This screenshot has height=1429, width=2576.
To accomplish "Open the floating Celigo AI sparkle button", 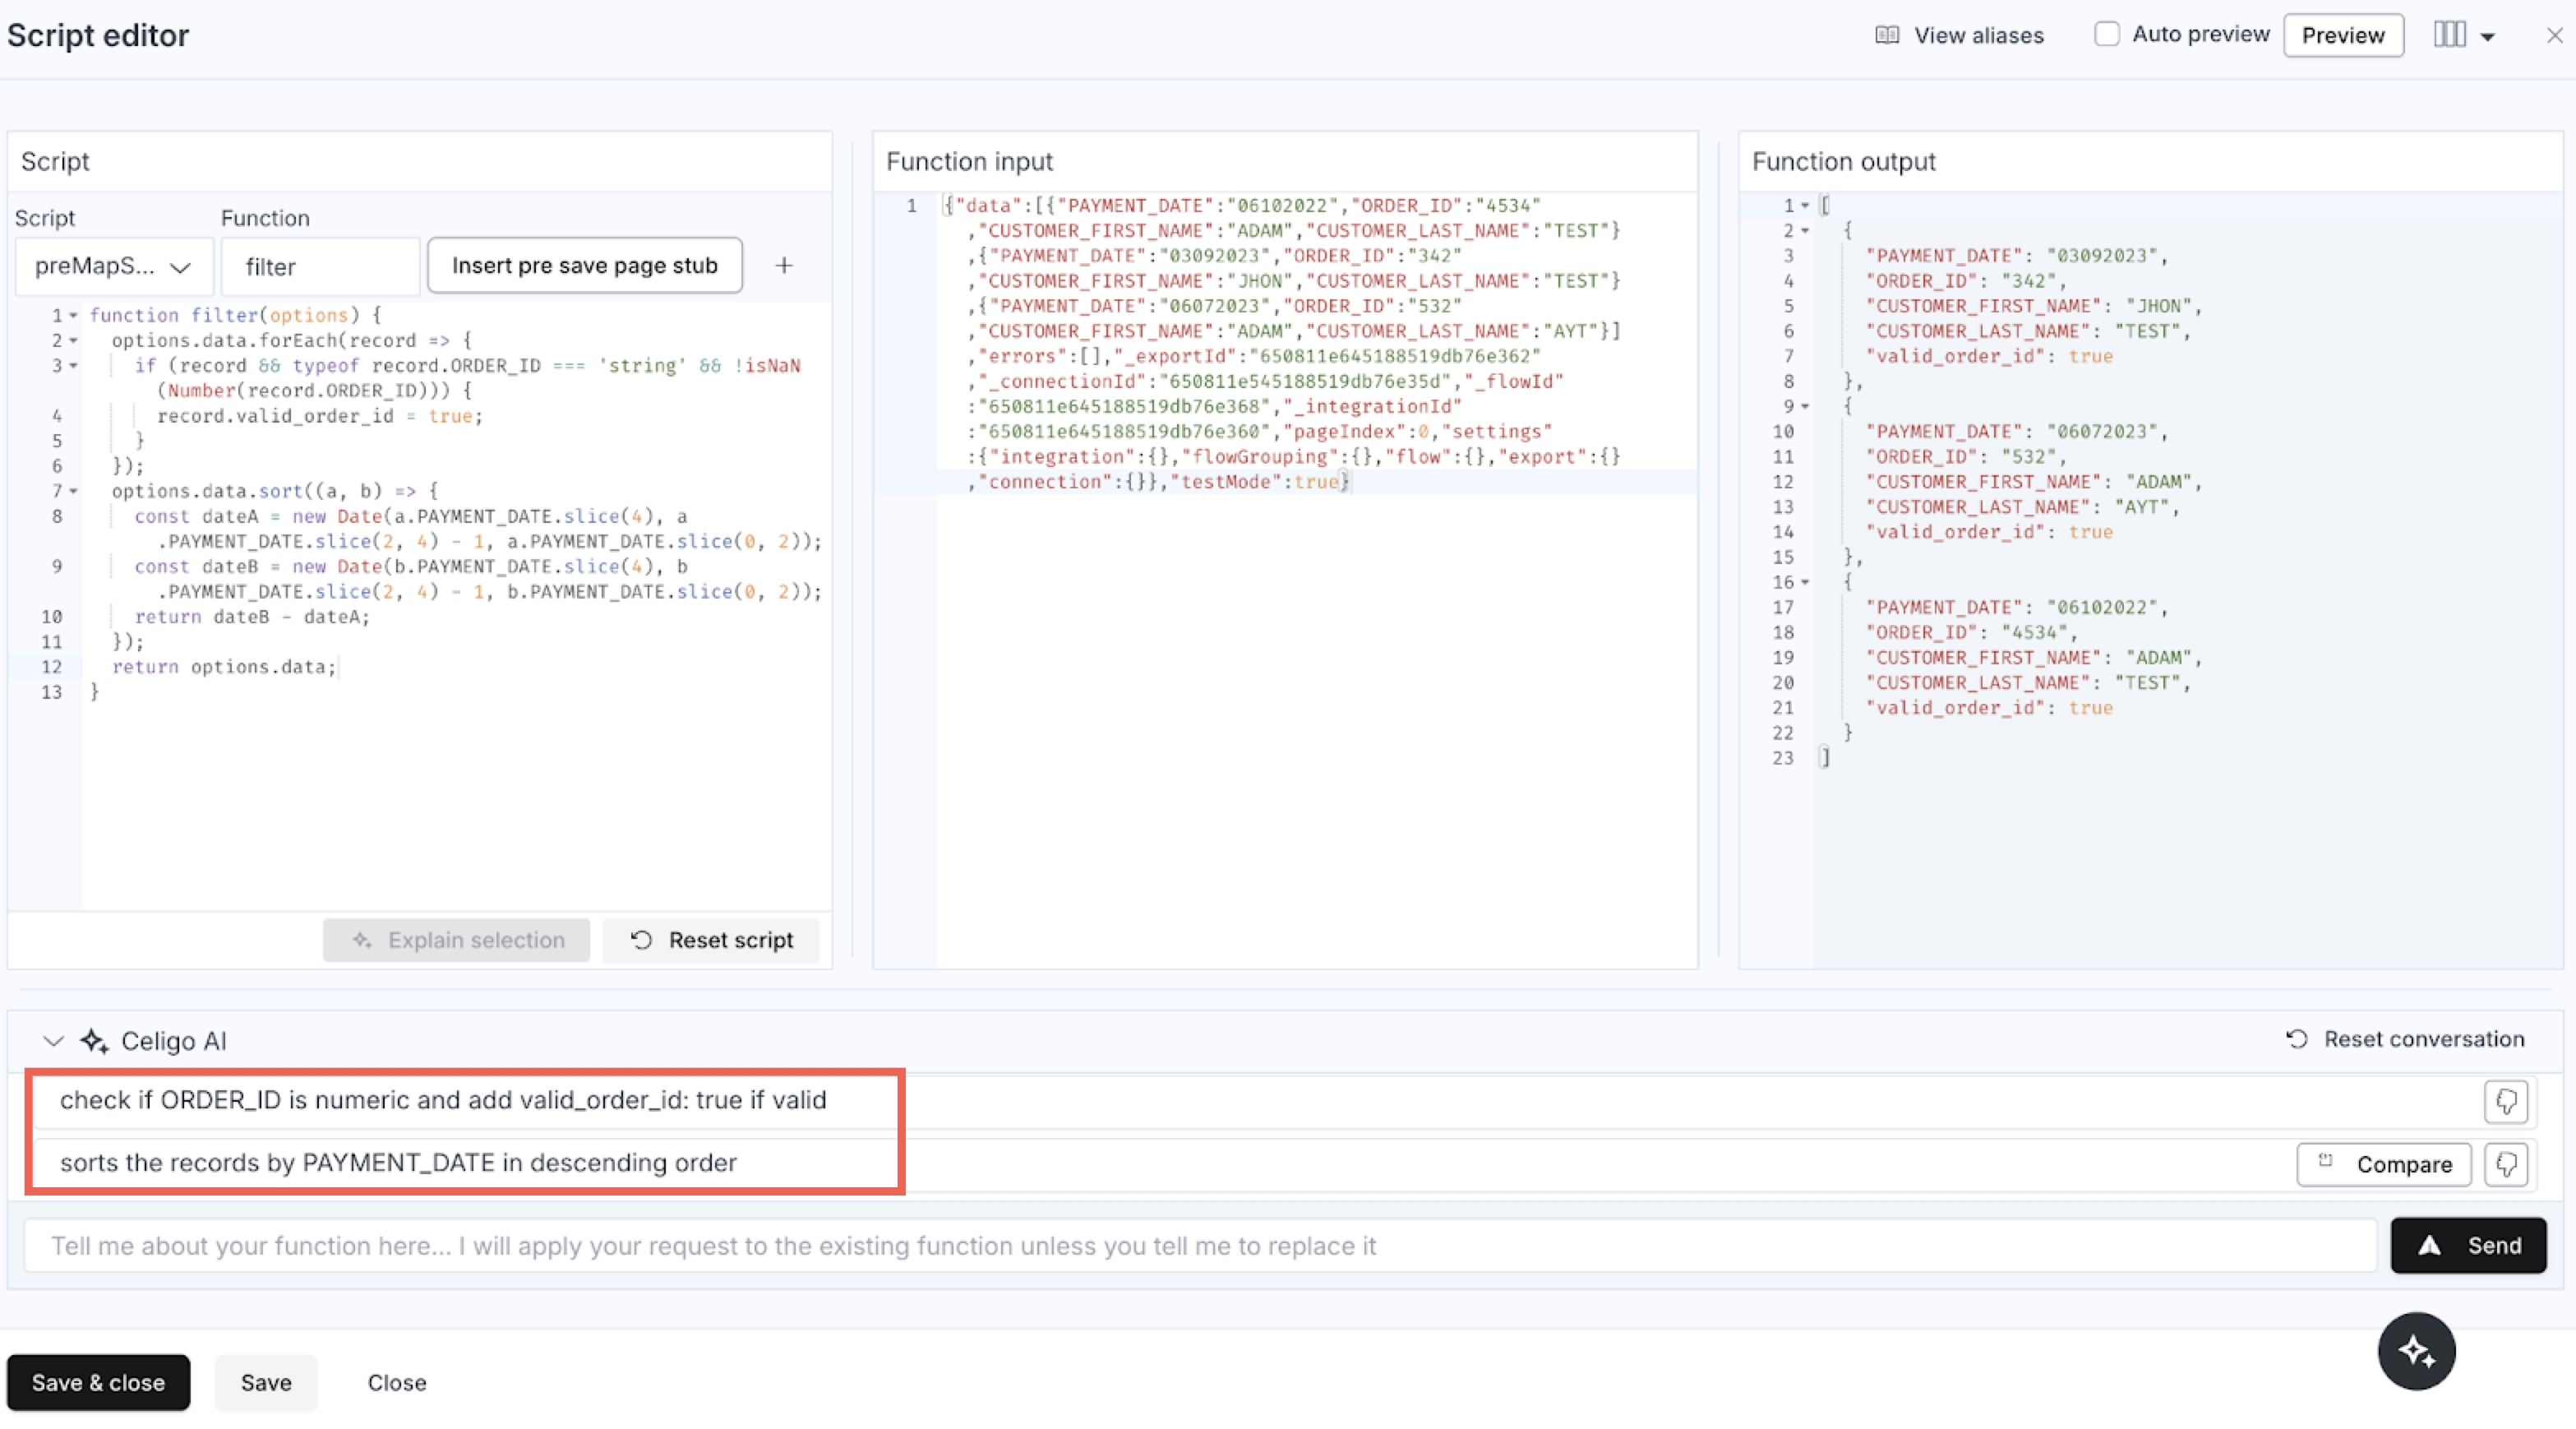I will tap(2416, 1351).
